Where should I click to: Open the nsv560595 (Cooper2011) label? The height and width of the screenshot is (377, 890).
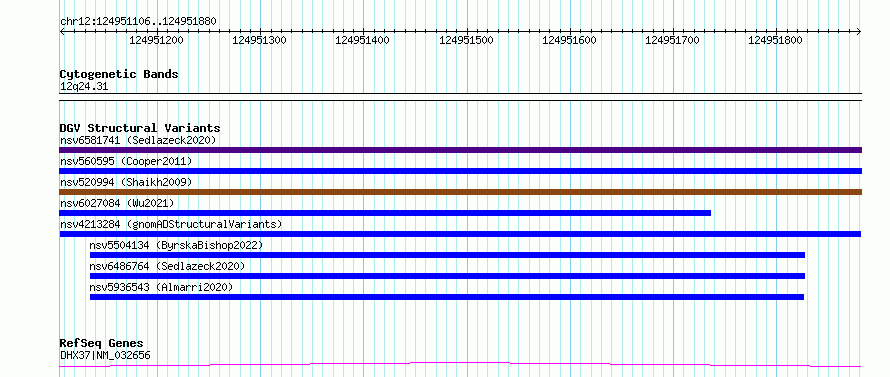[x=126, y=161]
